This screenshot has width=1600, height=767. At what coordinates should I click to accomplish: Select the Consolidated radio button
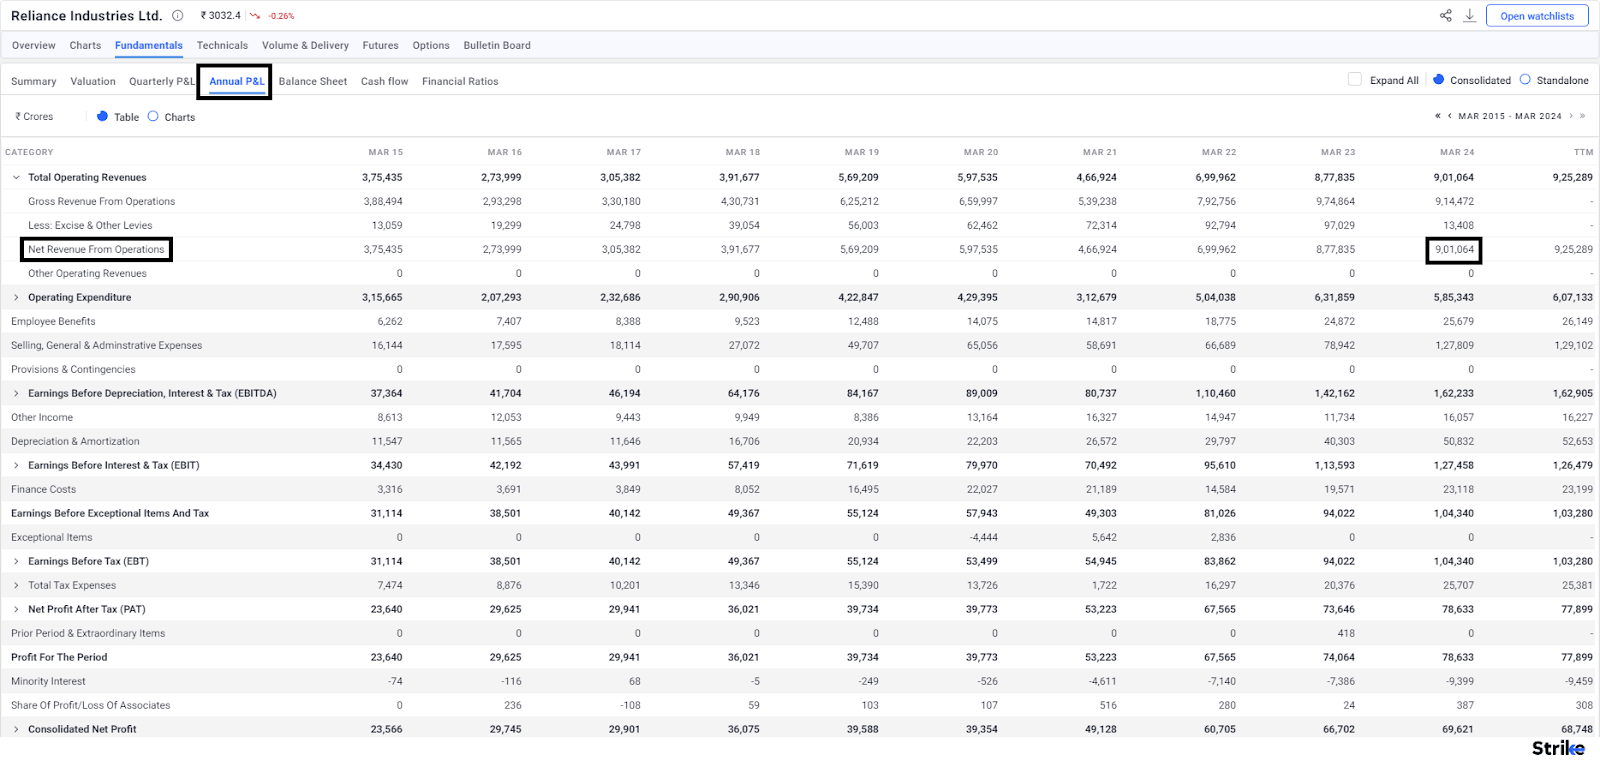tap(1439, 79)
